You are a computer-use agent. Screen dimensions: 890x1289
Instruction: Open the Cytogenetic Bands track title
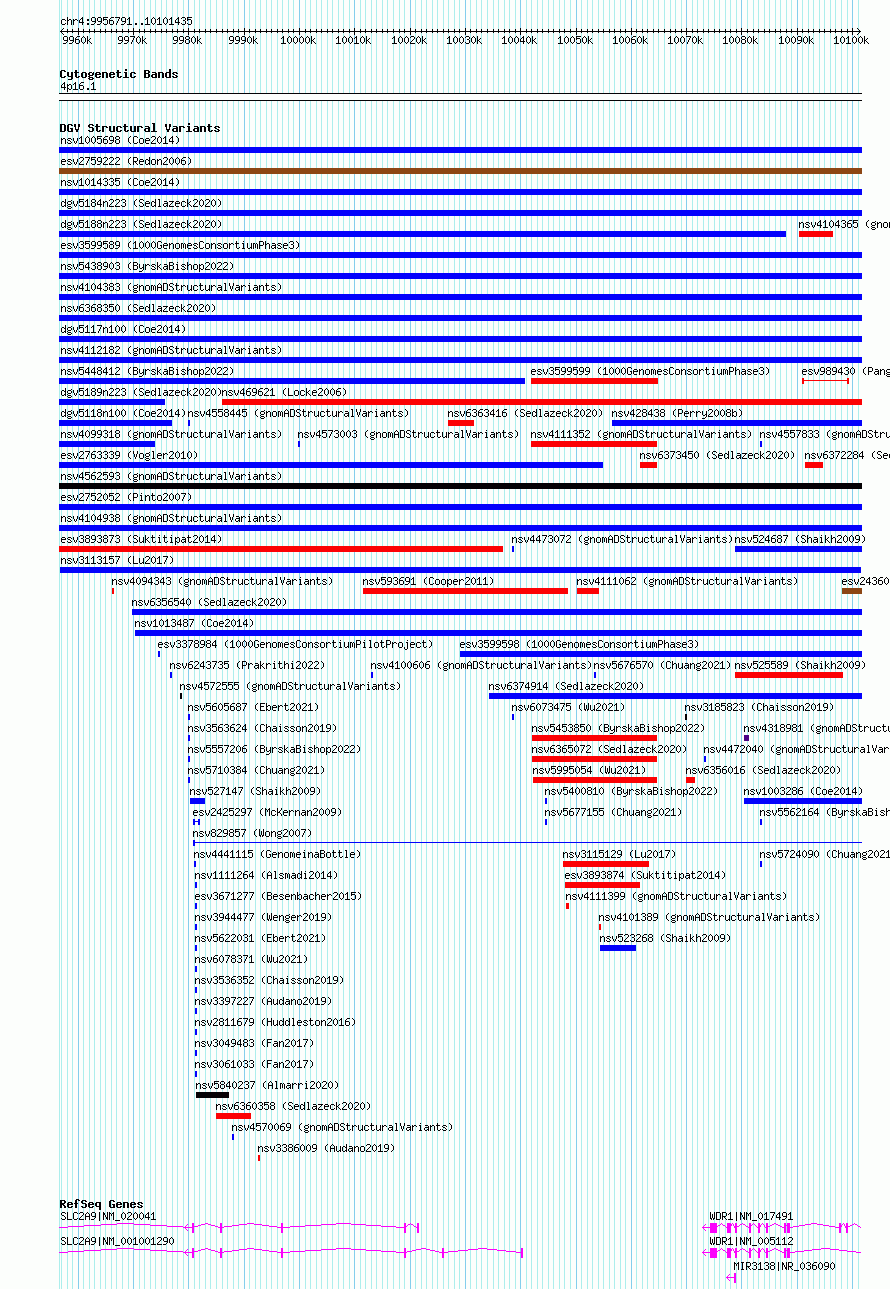click(119, 74)
